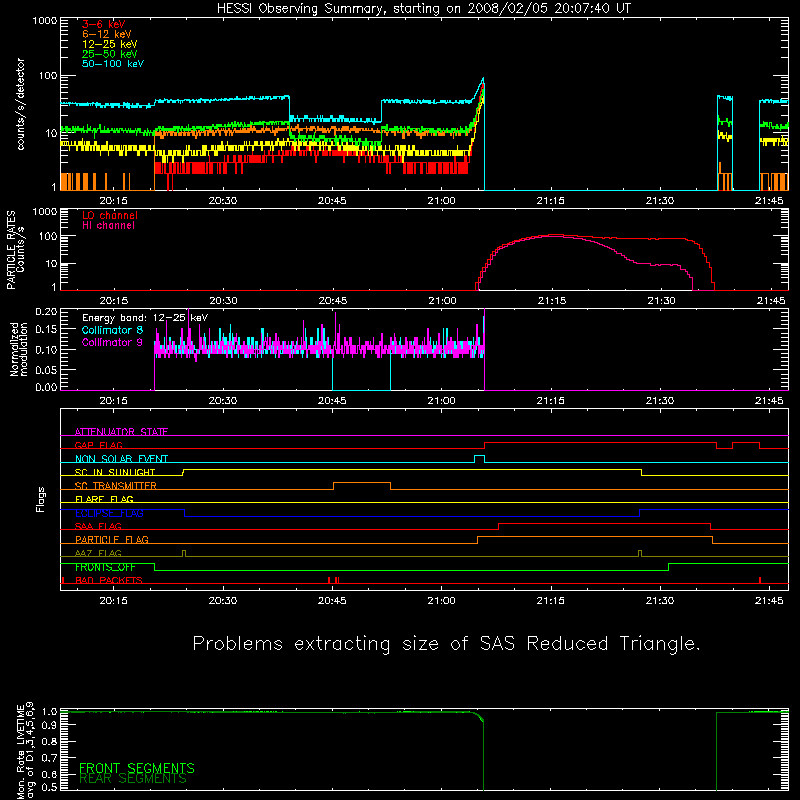The width and height of the screenshot is (800, 800).
Task: Click the 21:15 tick label under modulation plot
Action: 551,401
